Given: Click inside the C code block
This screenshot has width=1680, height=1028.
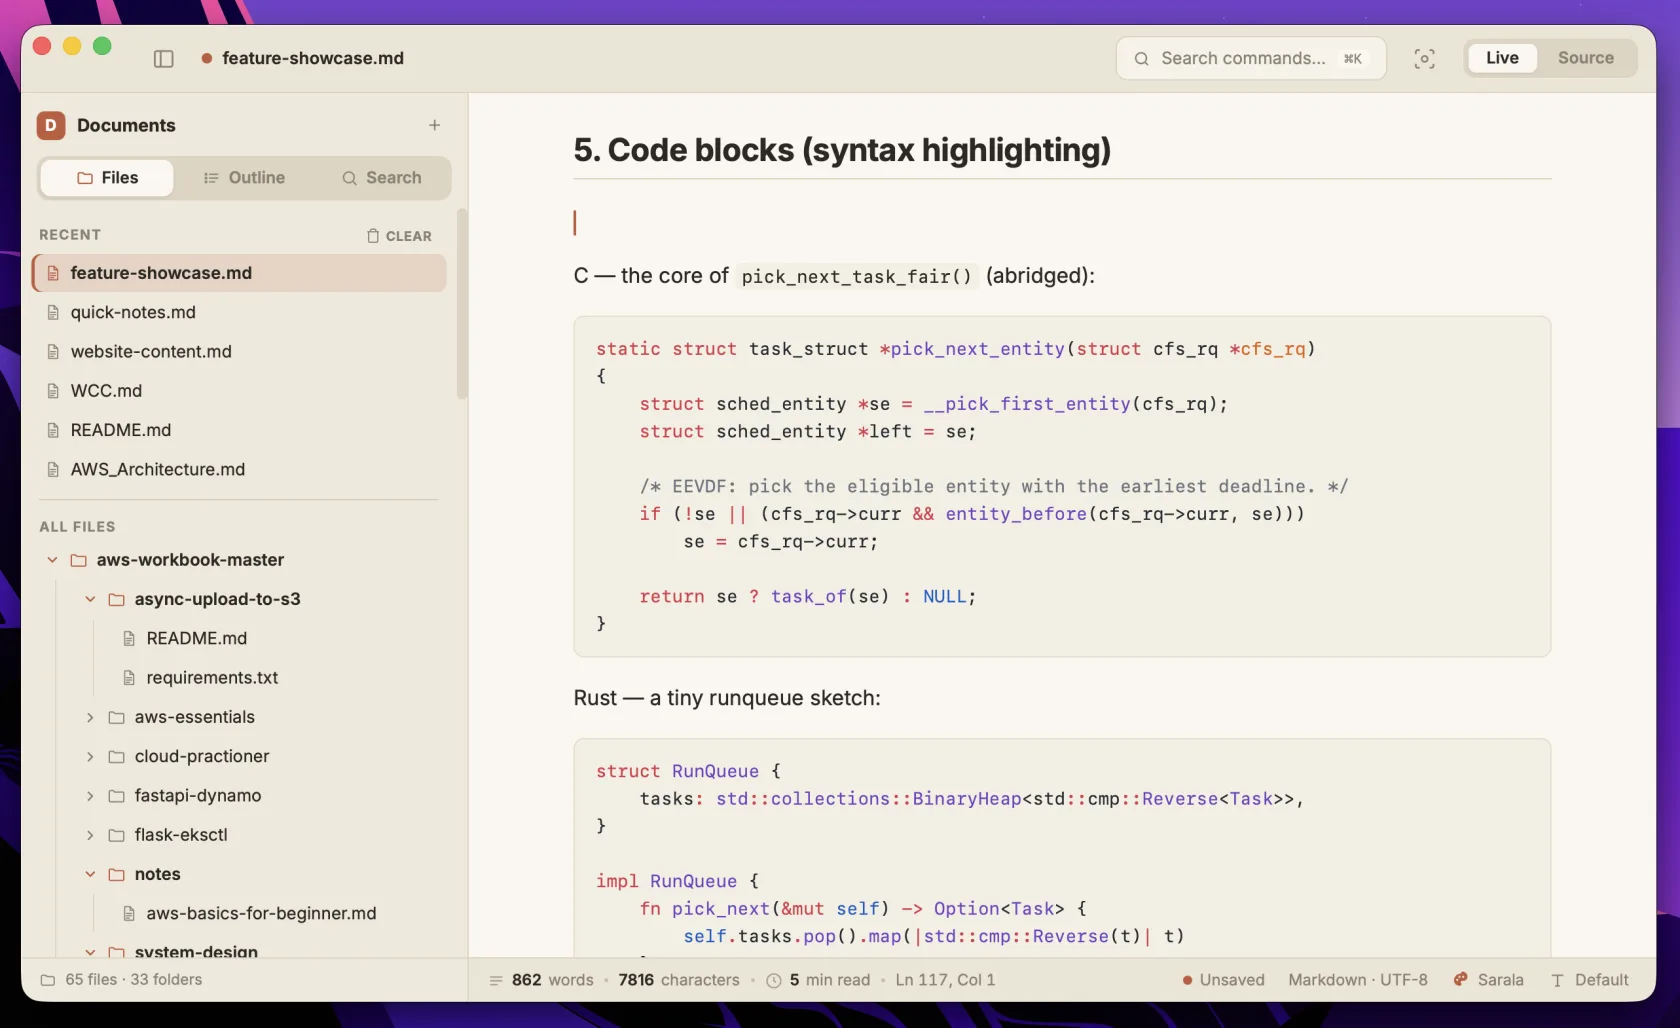Looking at the screenshot, I should coord(1062,487).
